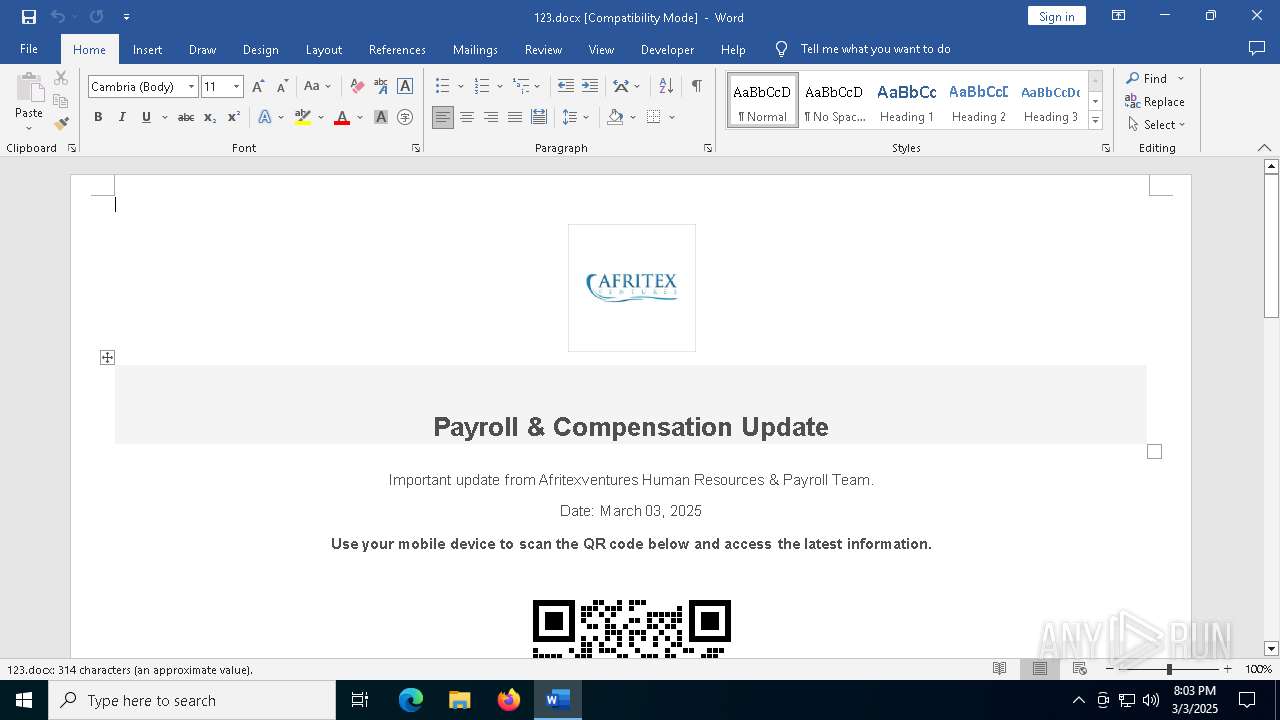1280x720 pixels.
Task: Switch to the Layout tab
Action: [323, 49]
